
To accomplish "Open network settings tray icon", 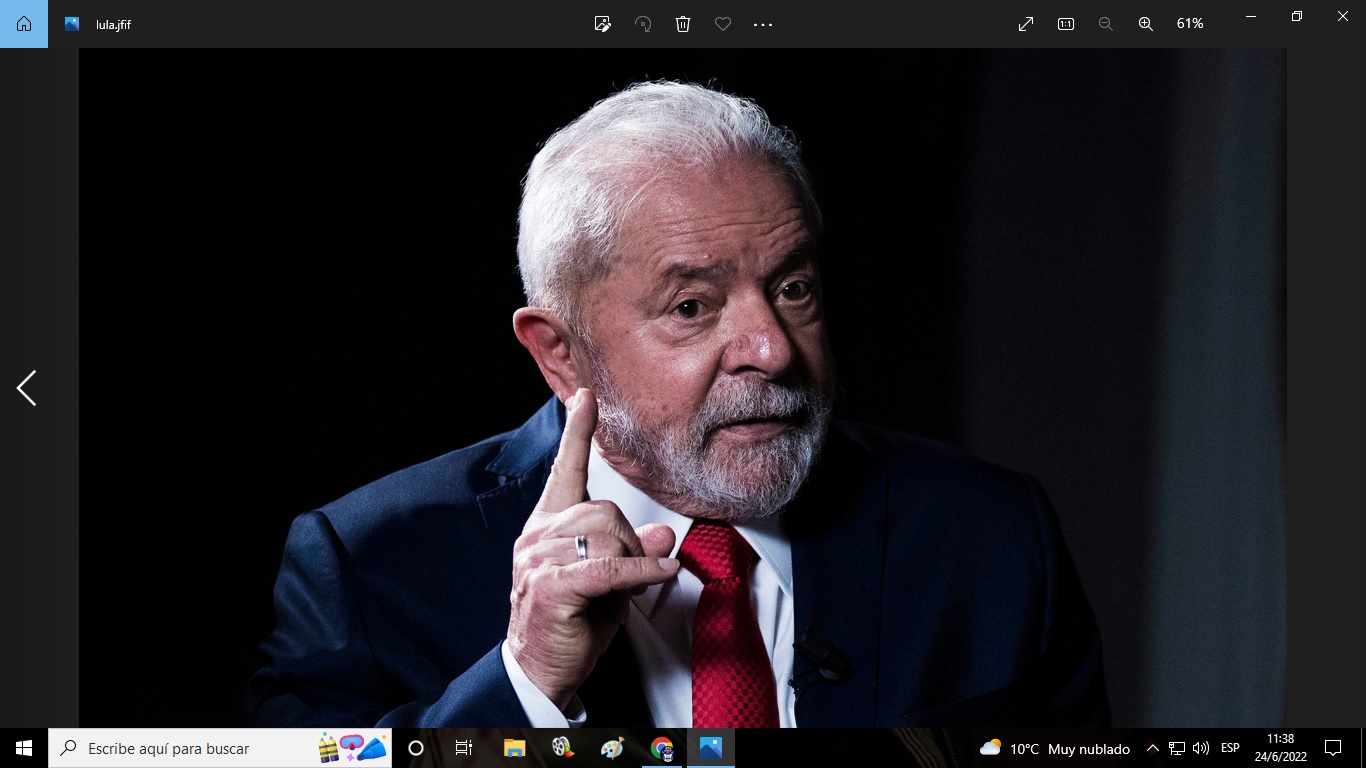I will point(1177,748).
